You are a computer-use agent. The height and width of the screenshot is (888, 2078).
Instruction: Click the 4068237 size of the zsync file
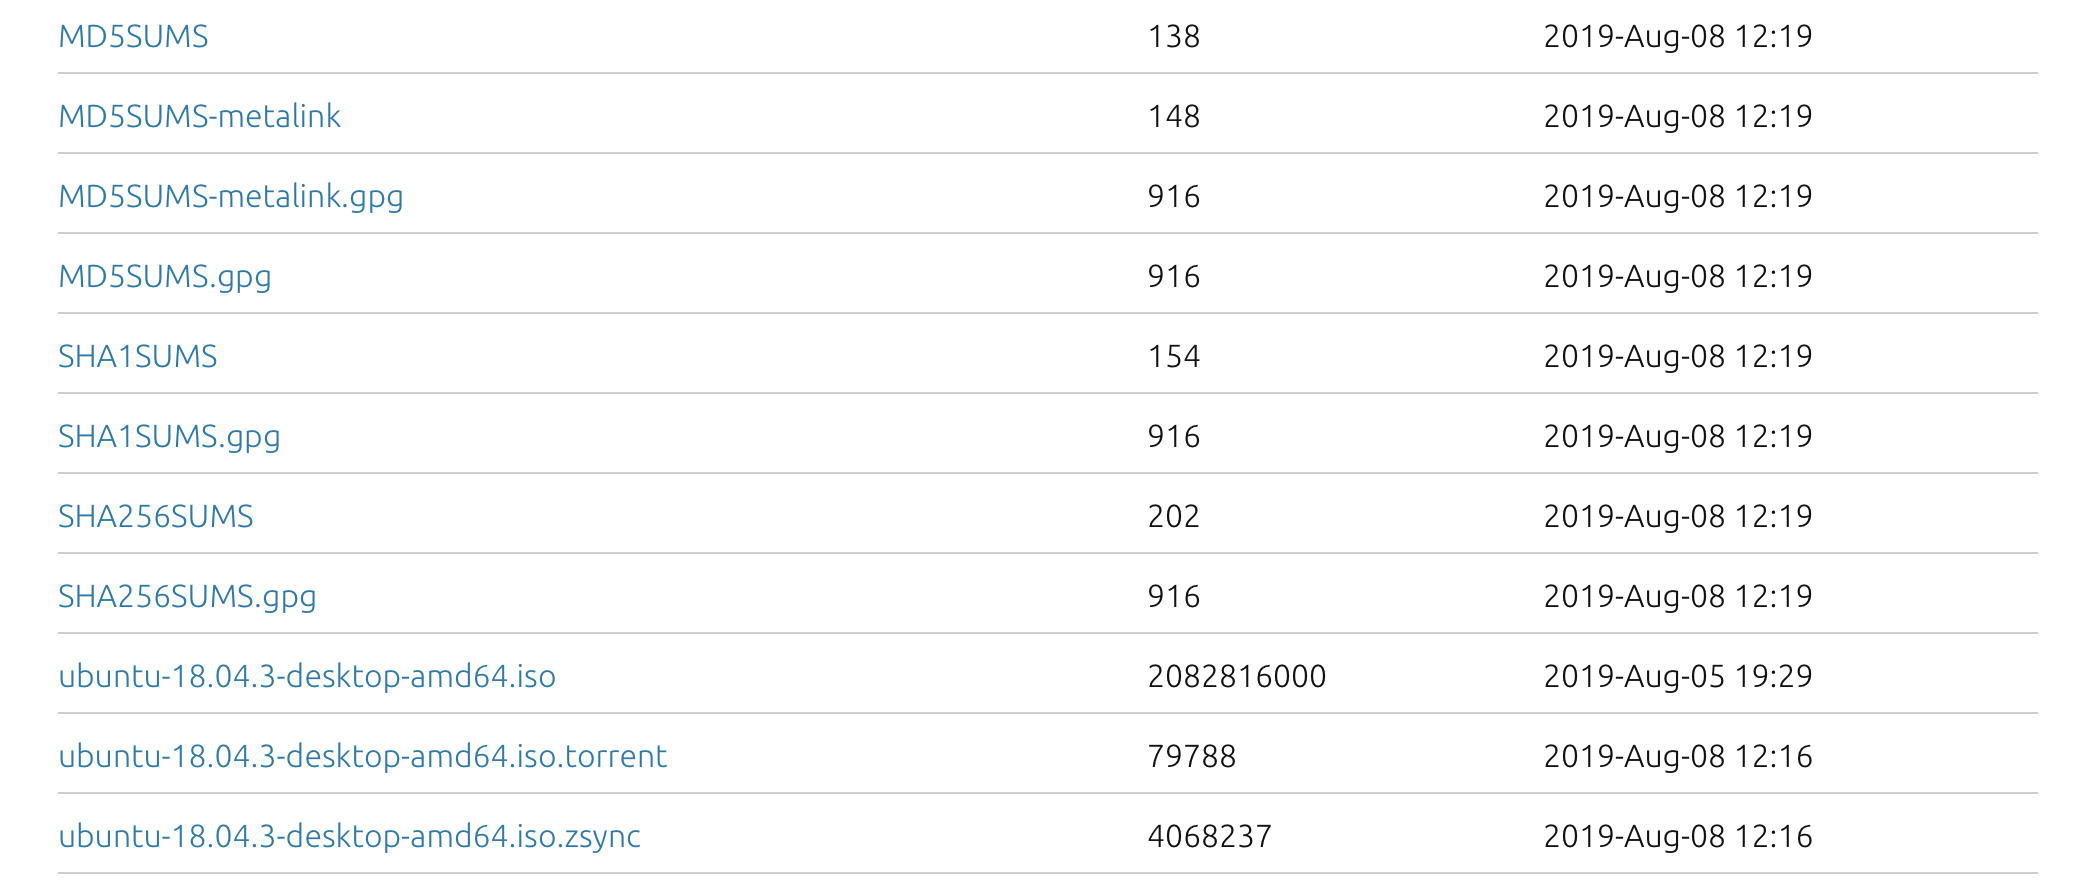pos(1209,837)
